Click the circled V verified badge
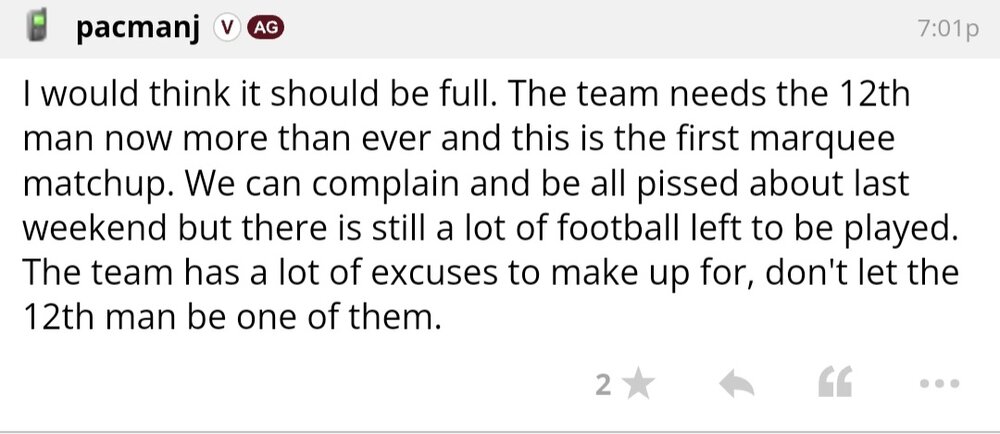Screen dimensions: 1000x434 click(226, 29)
